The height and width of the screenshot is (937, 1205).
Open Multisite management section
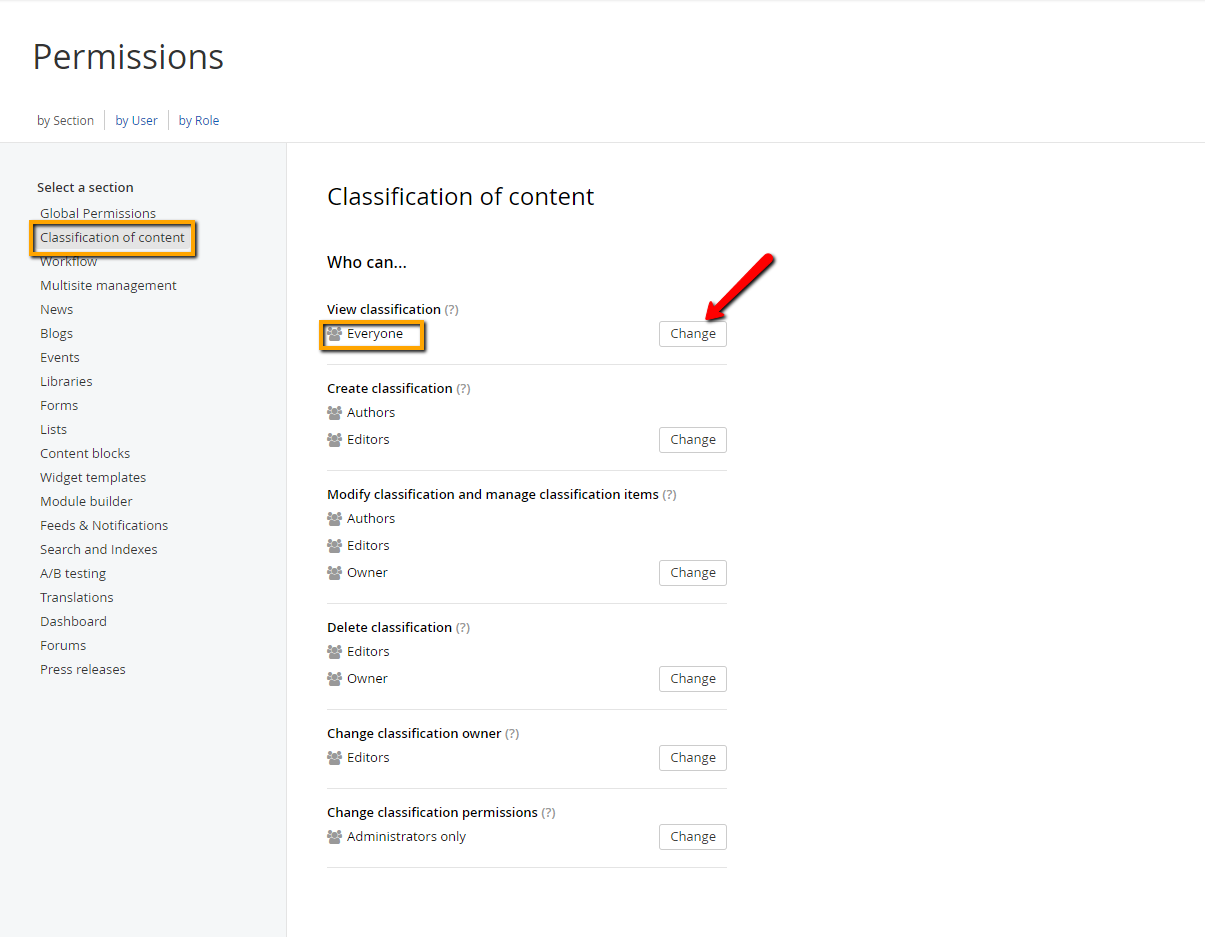(x=108, y=286)
